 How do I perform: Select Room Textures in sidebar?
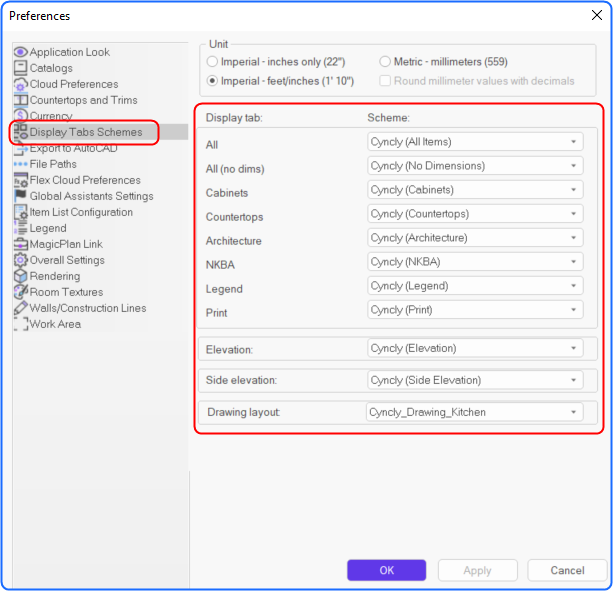click(x=66, y=292)
